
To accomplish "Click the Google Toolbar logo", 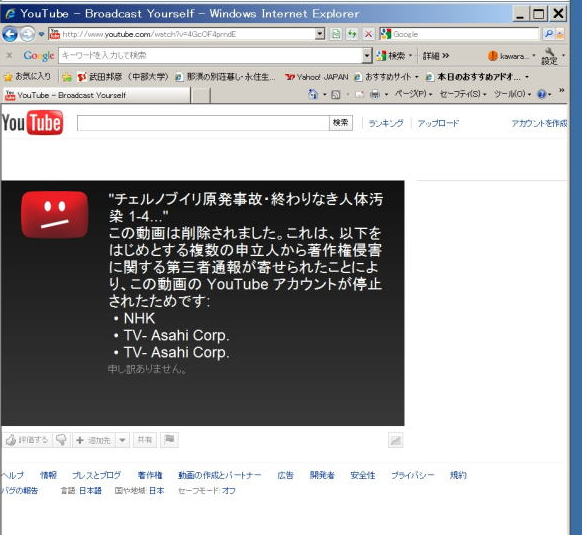I will point(39,56).
